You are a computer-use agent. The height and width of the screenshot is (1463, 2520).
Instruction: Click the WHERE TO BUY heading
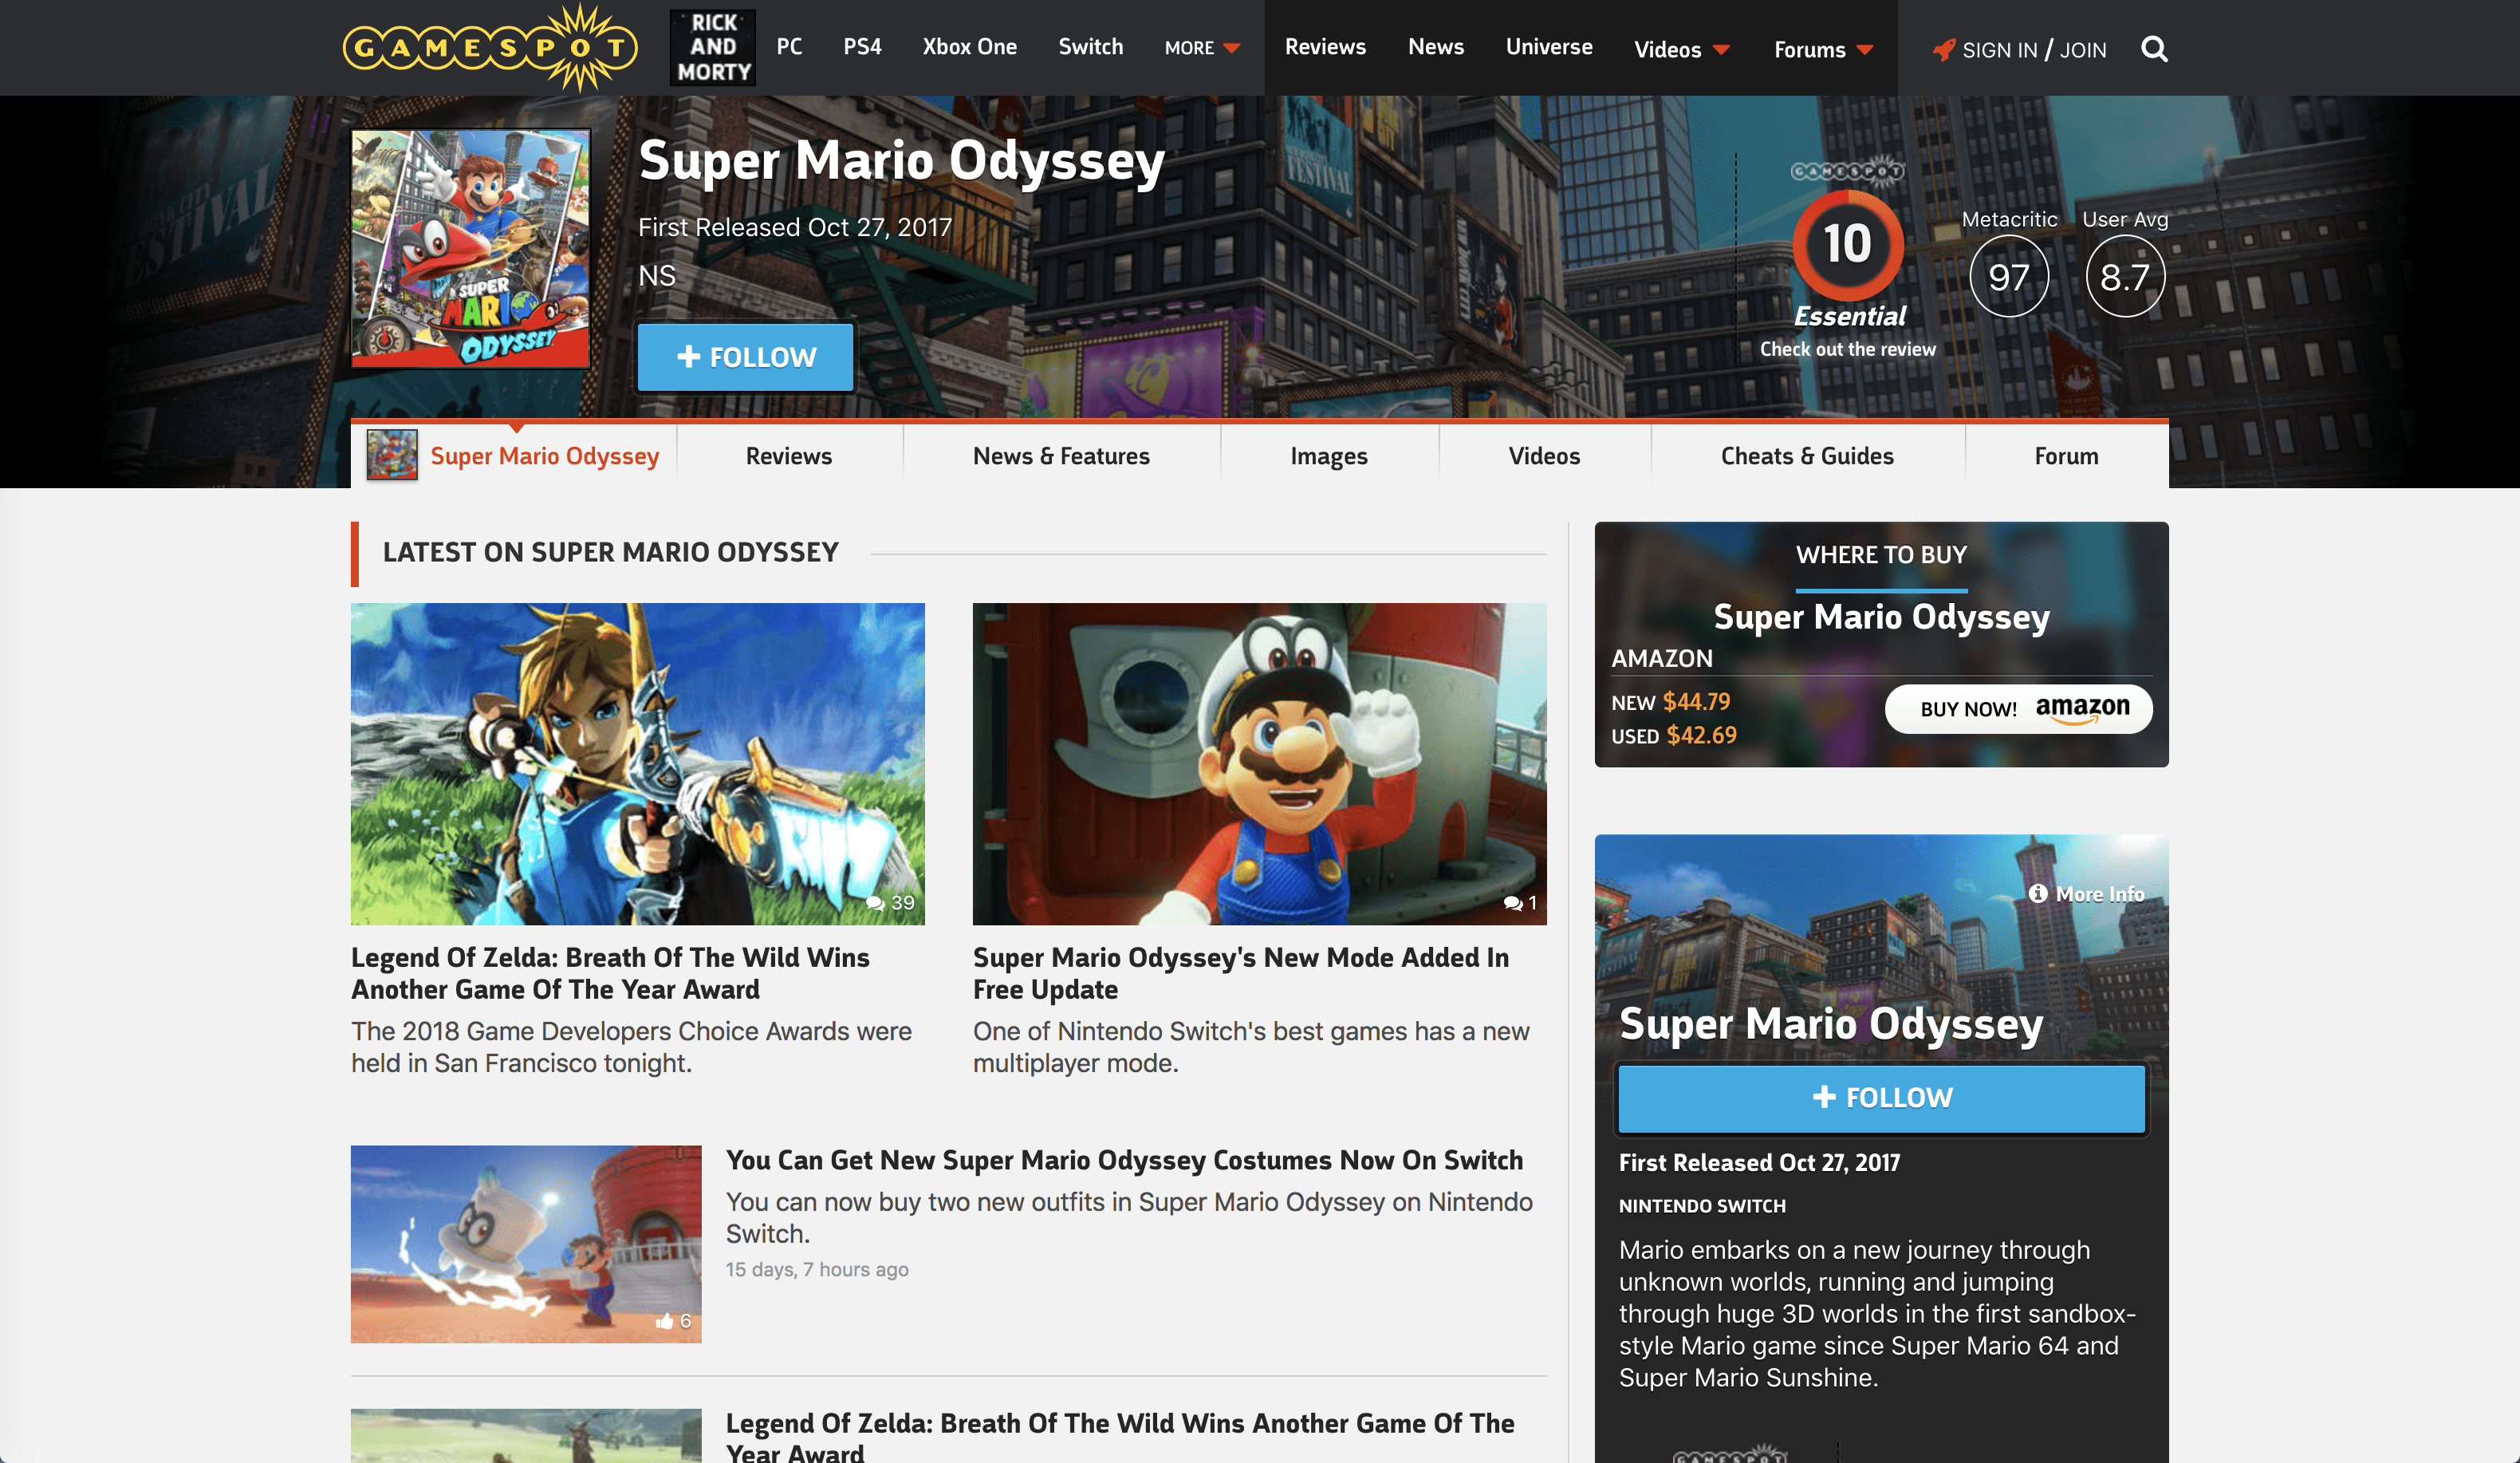(1881, 554)
